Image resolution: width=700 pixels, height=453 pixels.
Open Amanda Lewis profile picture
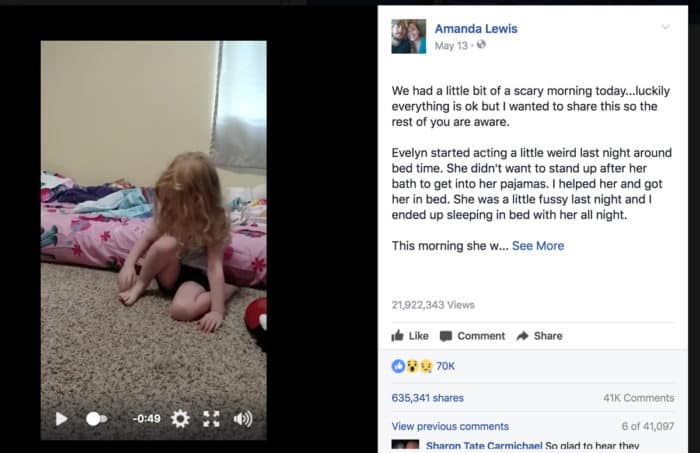408,36
